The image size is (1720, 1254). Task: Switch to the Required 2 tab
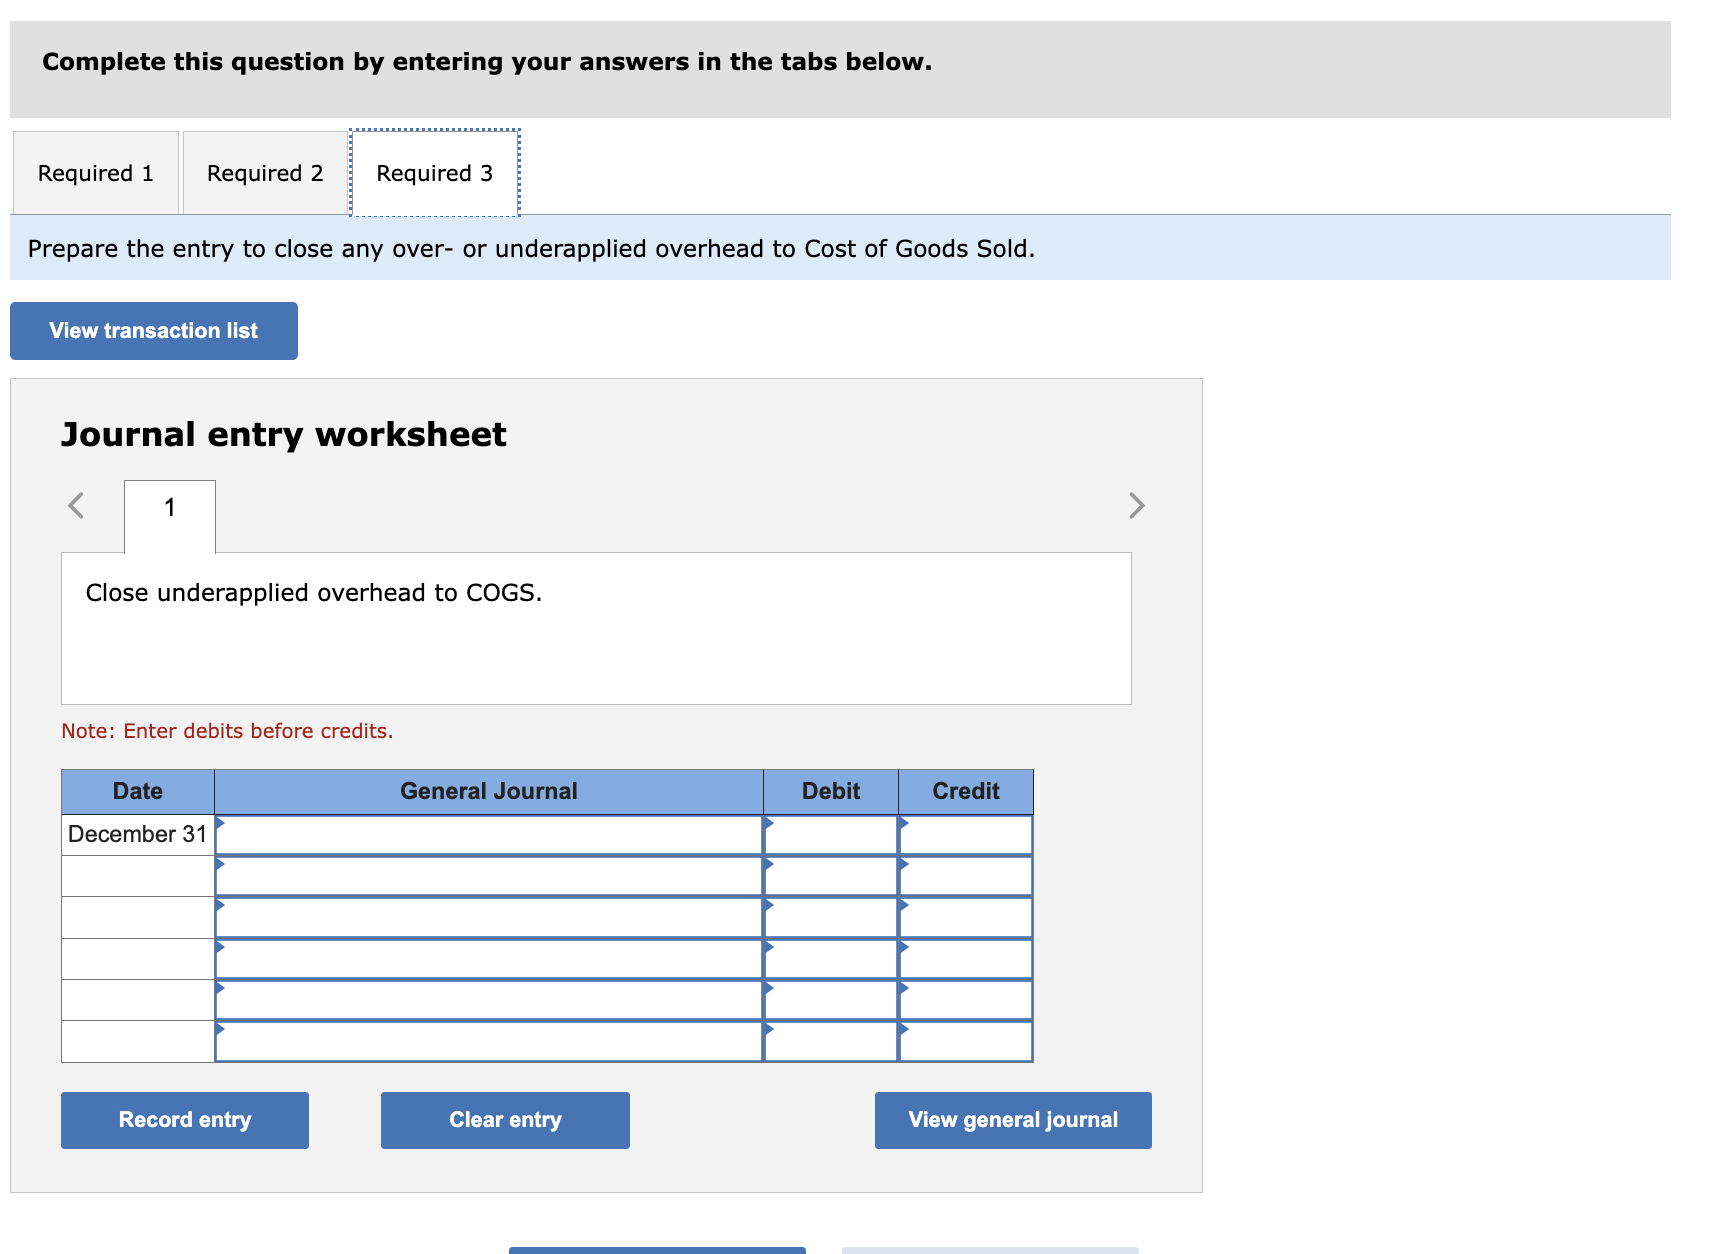click(x=264, y=172)
